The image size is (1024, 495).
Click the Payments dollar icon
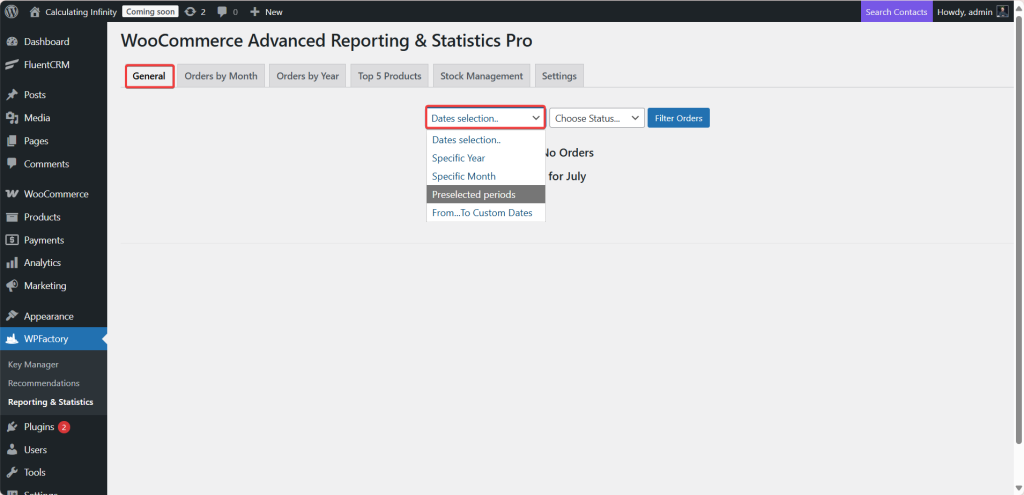12,240
